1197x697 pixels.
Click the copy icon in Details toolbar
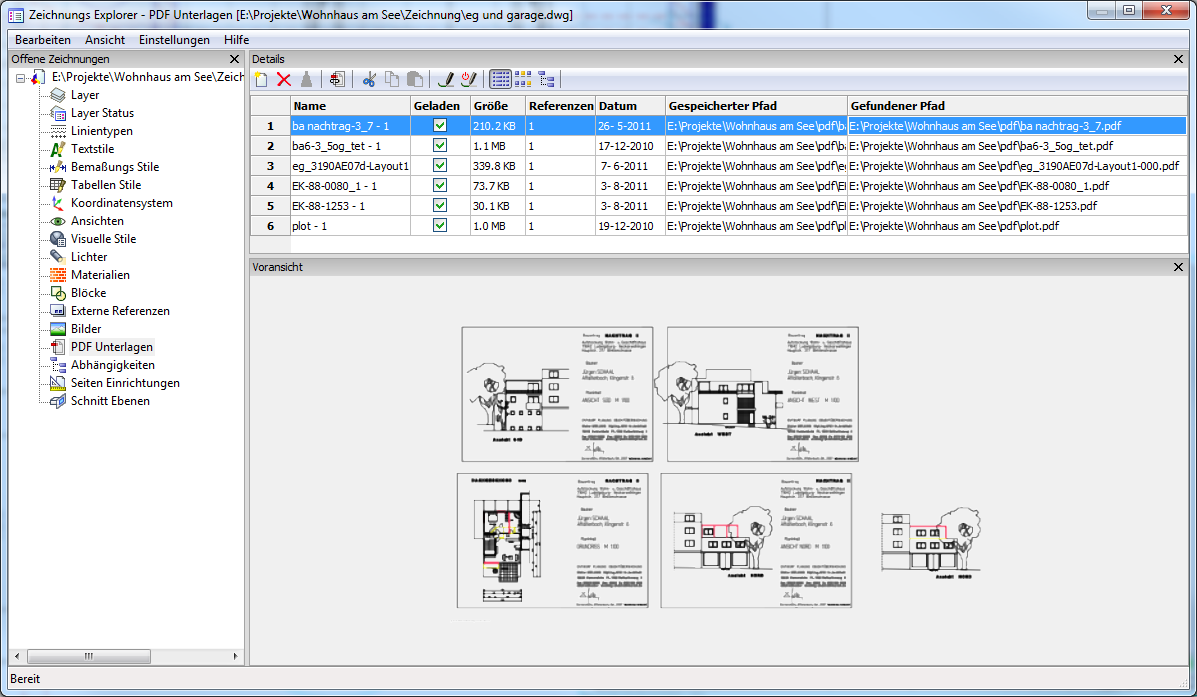click(x=392, y=79)
